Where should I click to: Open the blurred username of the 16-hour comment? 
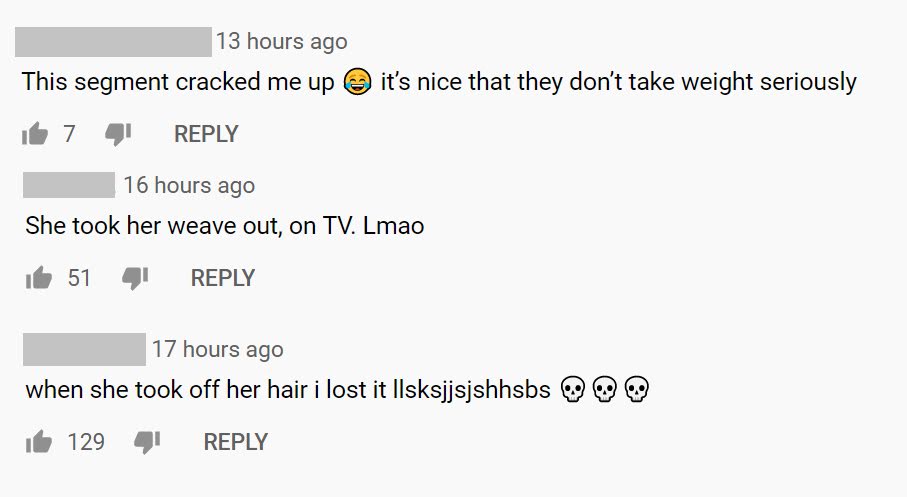pyautogui.click(x=69, y=185)
